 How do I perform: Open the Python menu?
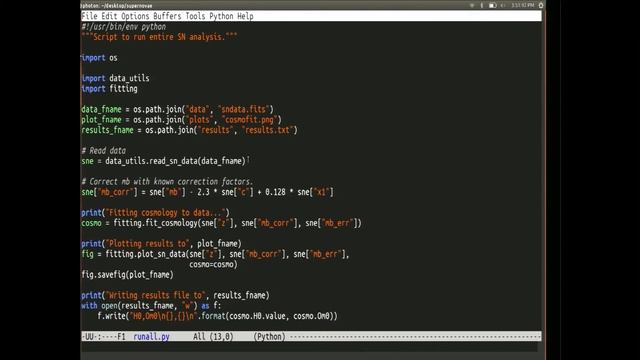[221, 16]
